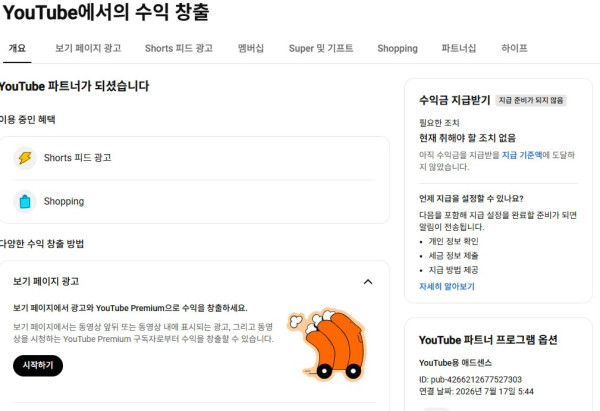Collapse the 보기 페이지 광고 section chevron
The height and width of the screenshot is (411, 600).
tap(368, 282)
